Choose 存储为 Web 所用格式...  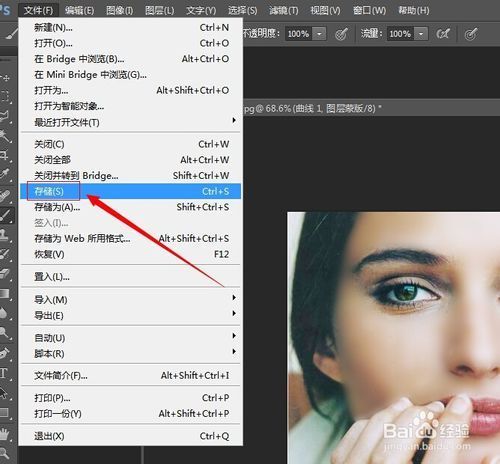(131, 238)
